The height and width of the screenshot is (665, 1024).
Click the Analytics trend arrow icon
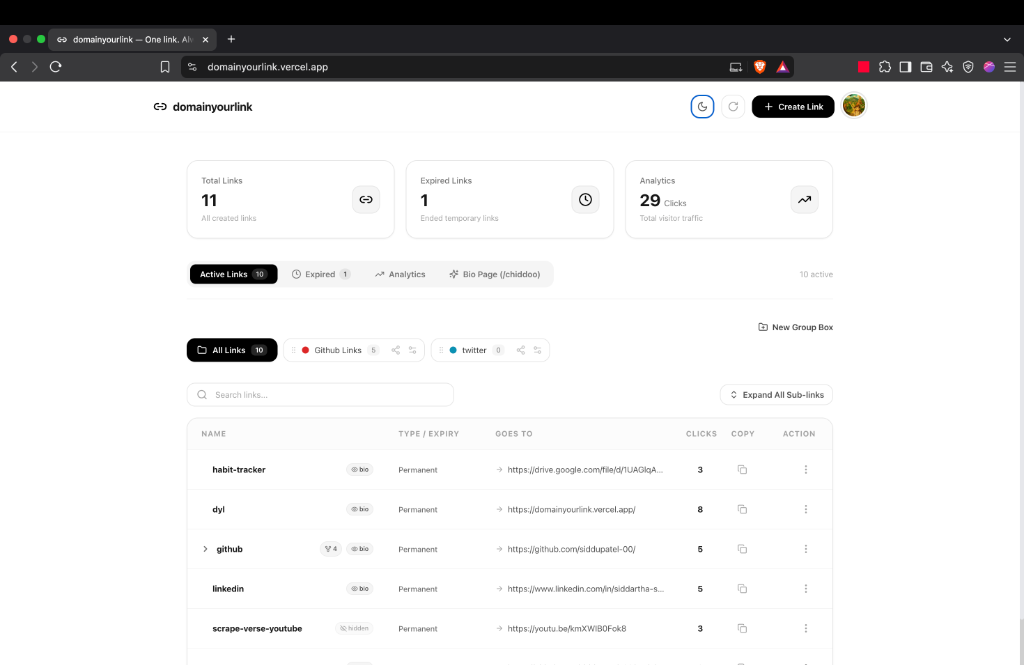805,199
